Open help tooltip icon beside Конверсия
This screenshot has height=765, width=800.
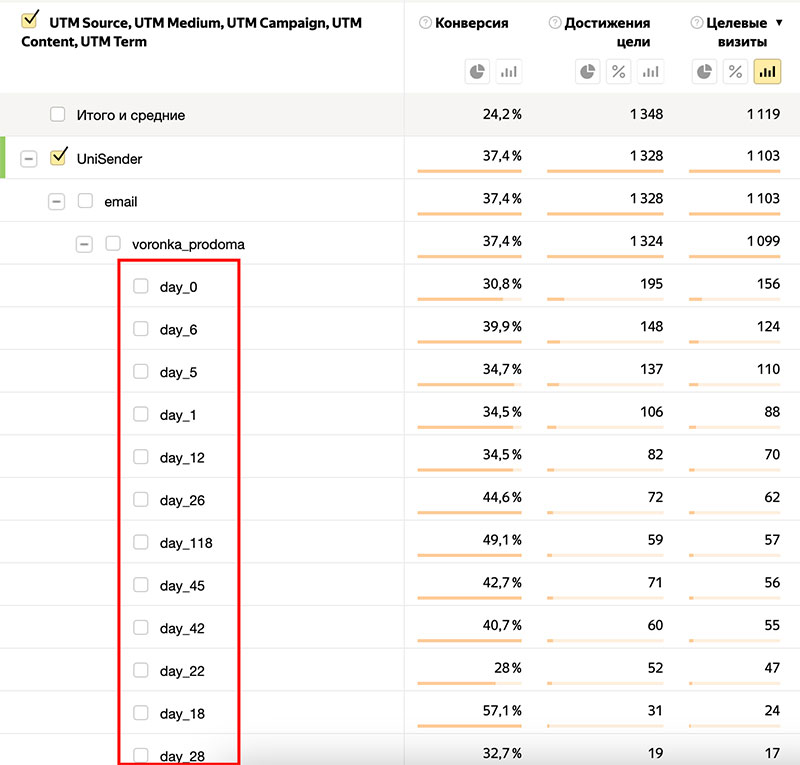pyautogui.click(x=426, y=23)
